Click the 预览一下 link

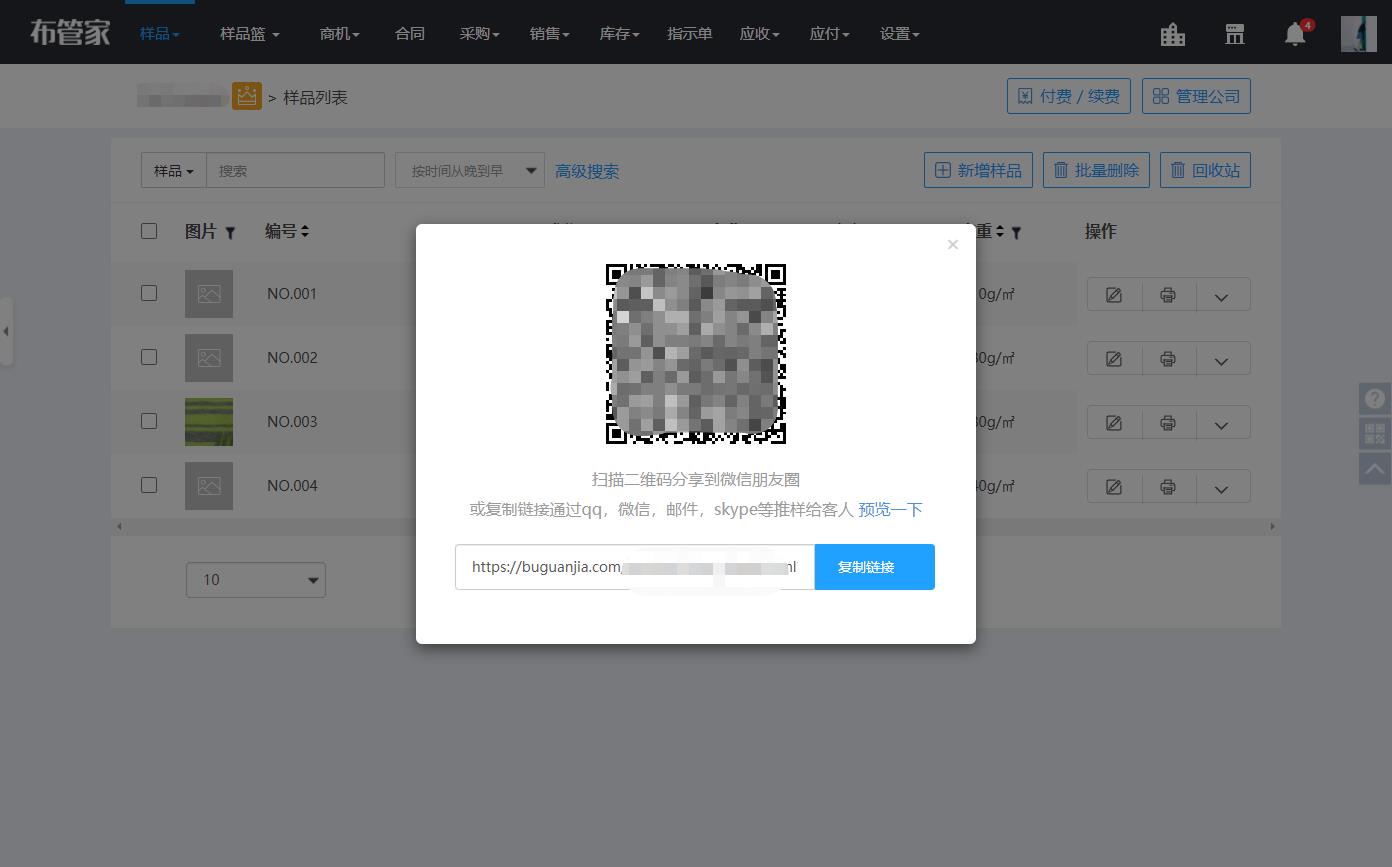(890, 510)
